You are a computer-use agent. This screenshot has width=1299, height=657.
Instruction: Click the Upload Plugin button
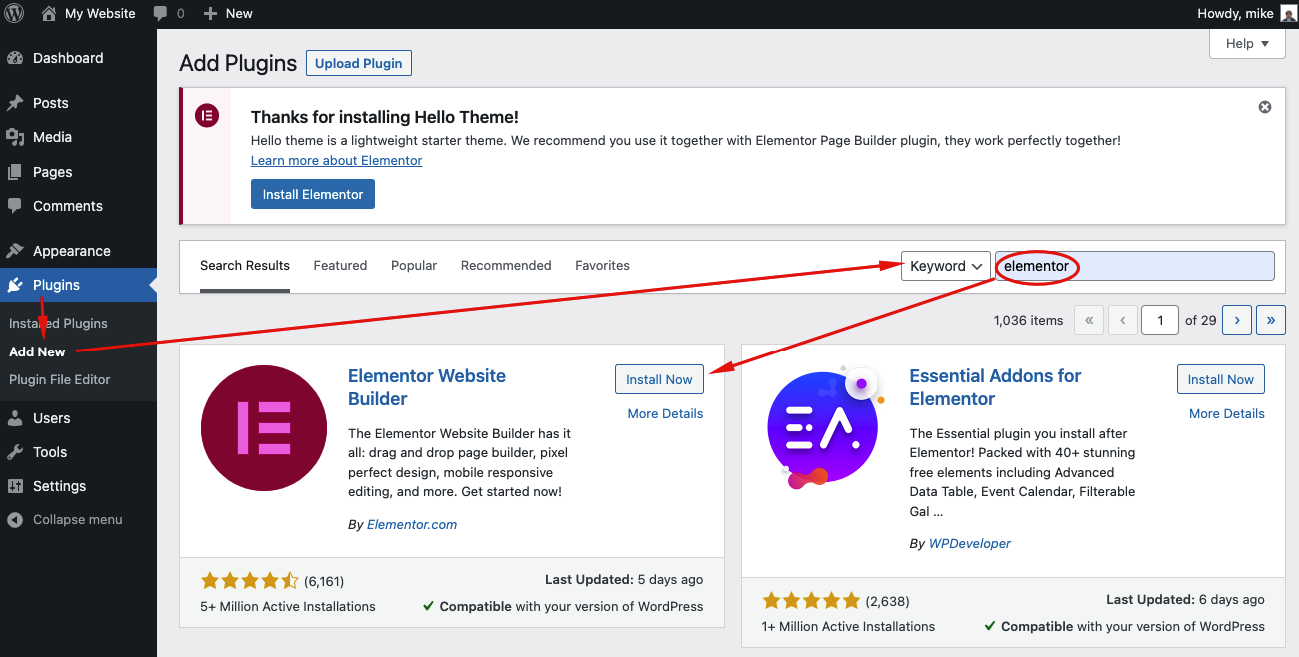point(359,63)
